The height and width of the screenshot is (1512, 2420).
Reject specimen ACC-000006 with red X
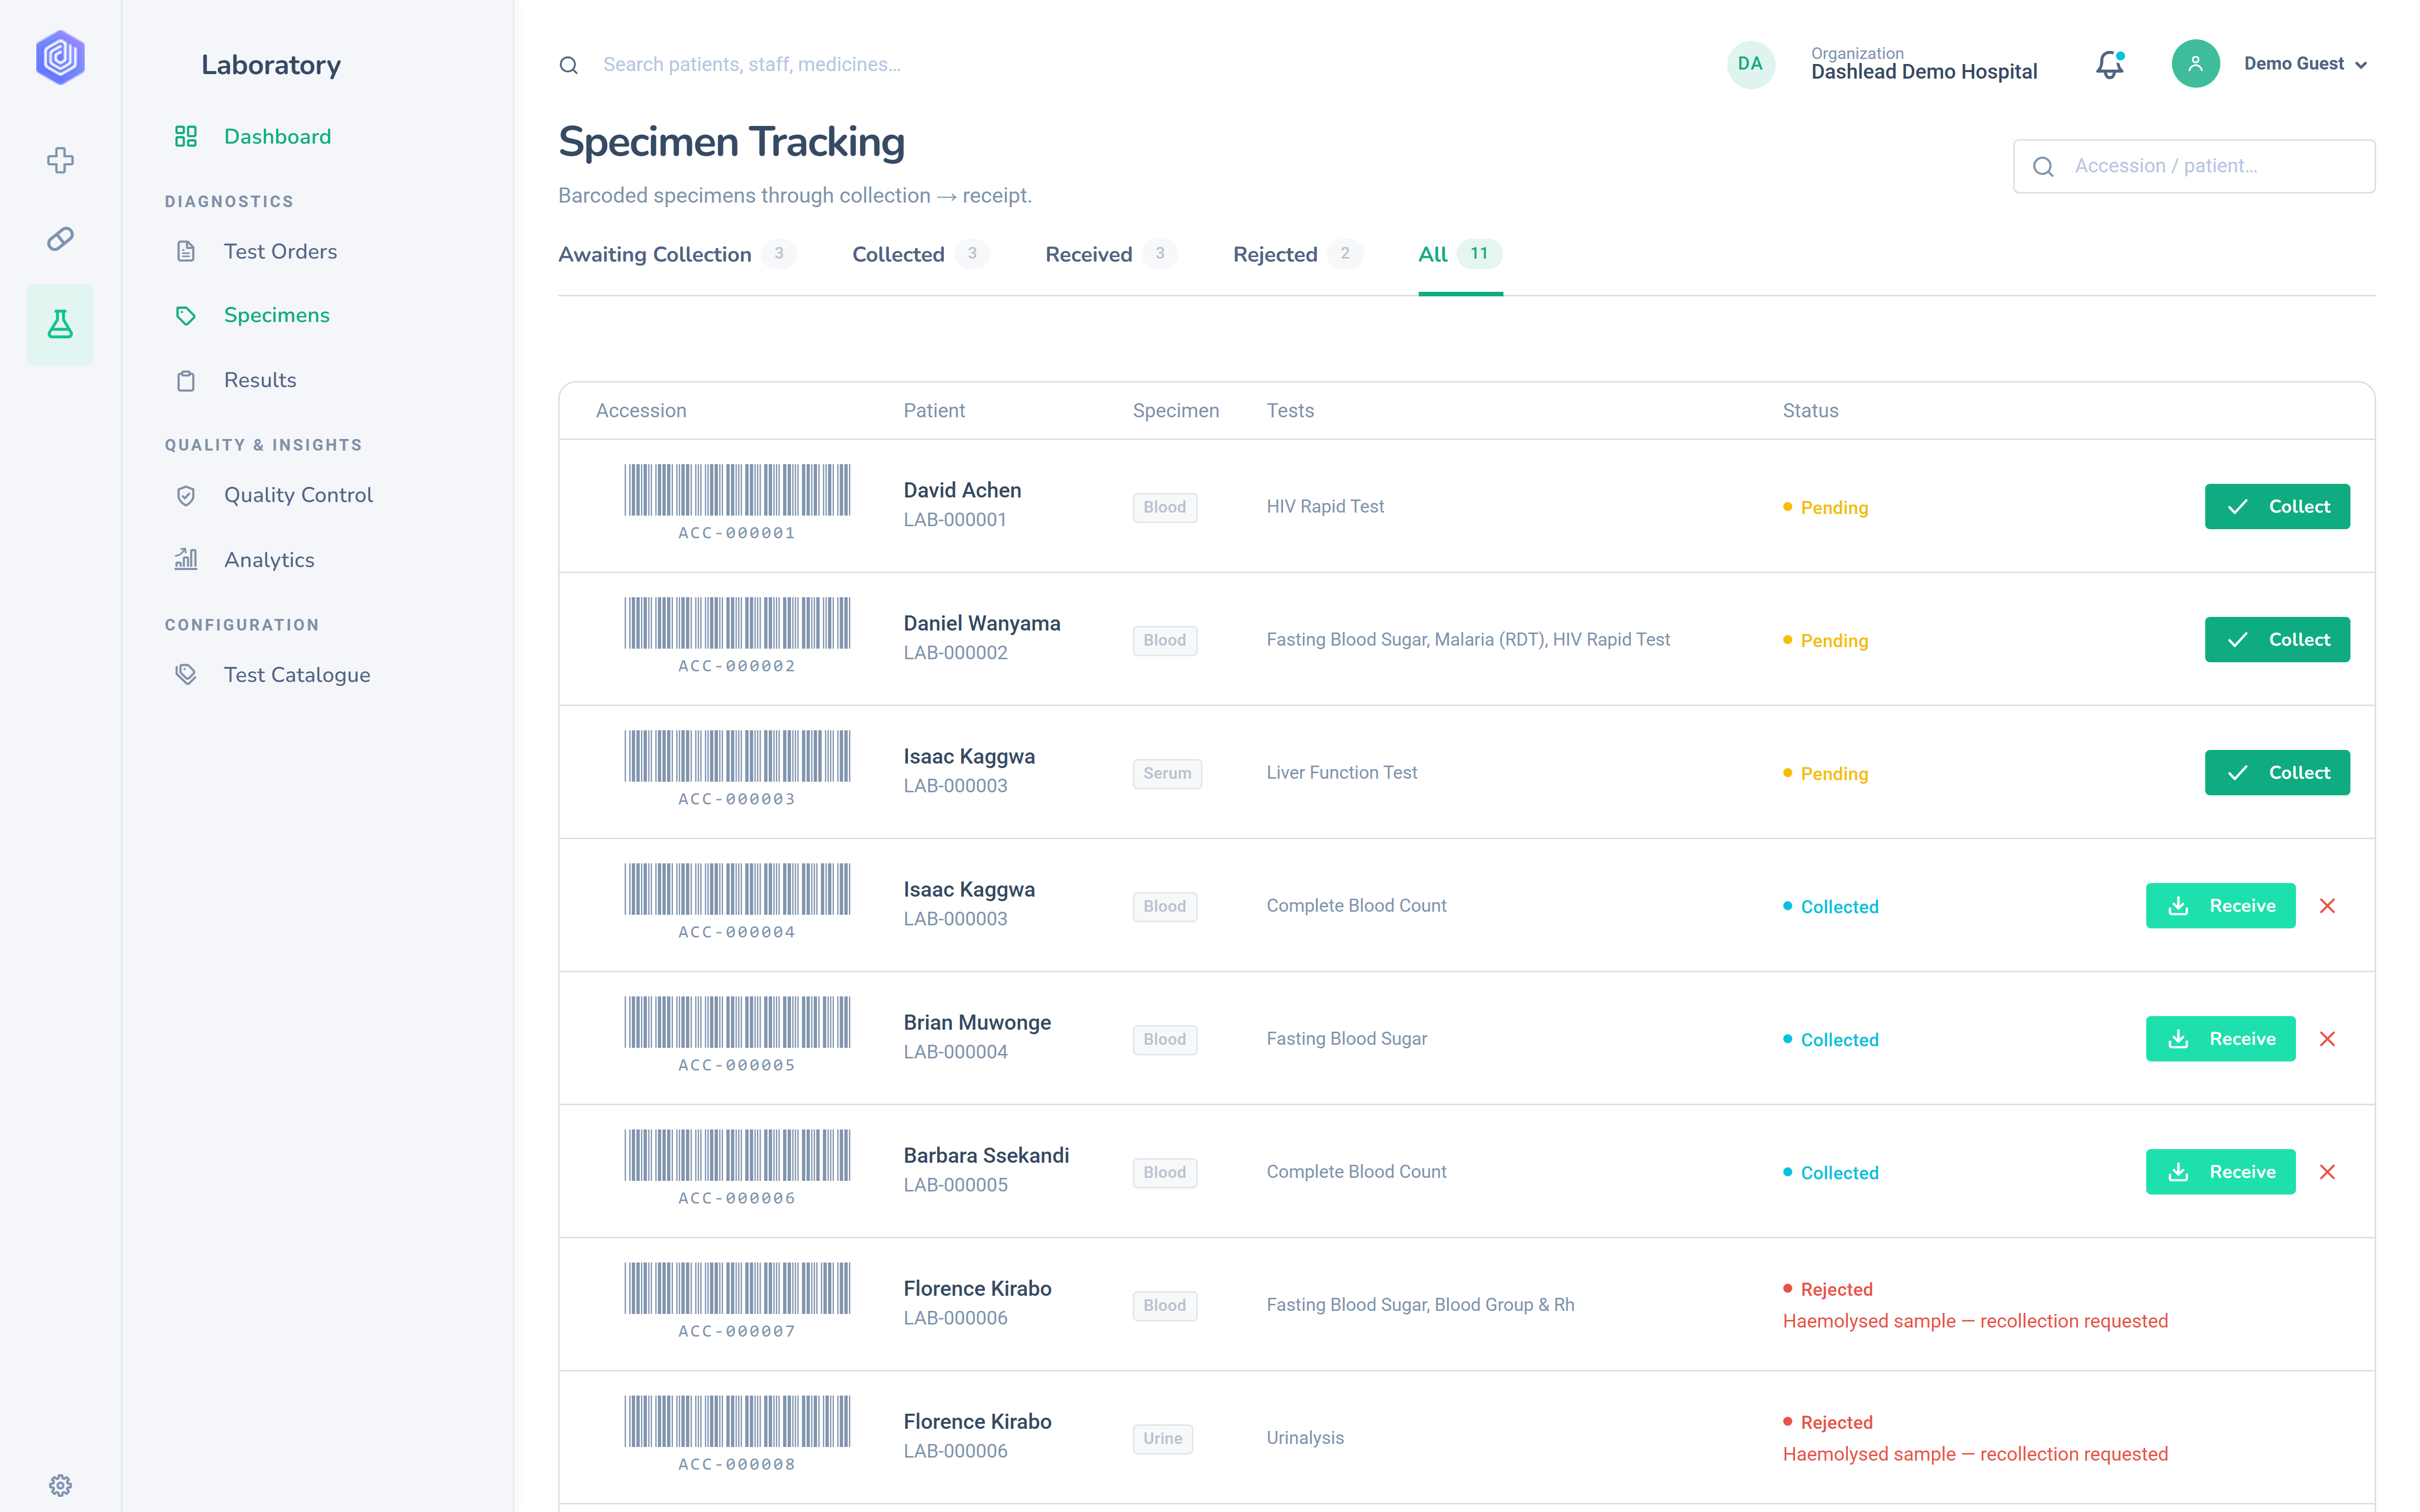tap(2327, 1172)
